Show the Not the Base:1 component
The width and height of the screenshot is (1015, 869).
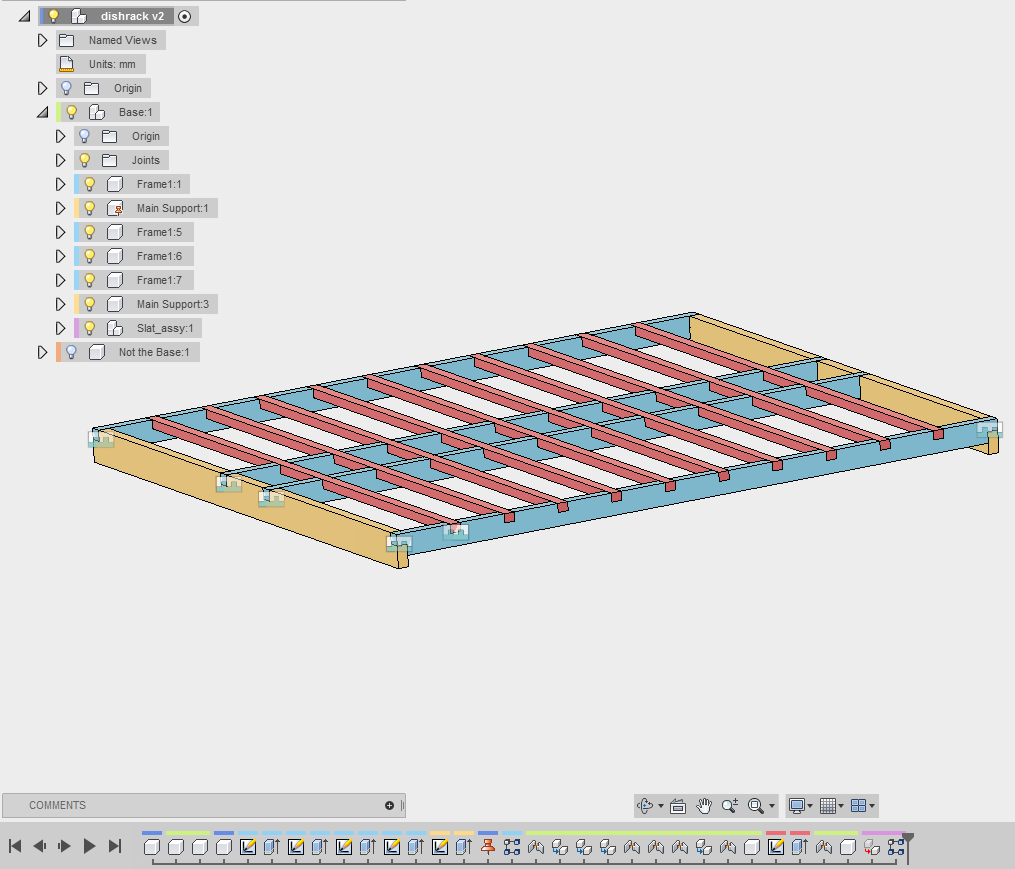click(70, 352)
